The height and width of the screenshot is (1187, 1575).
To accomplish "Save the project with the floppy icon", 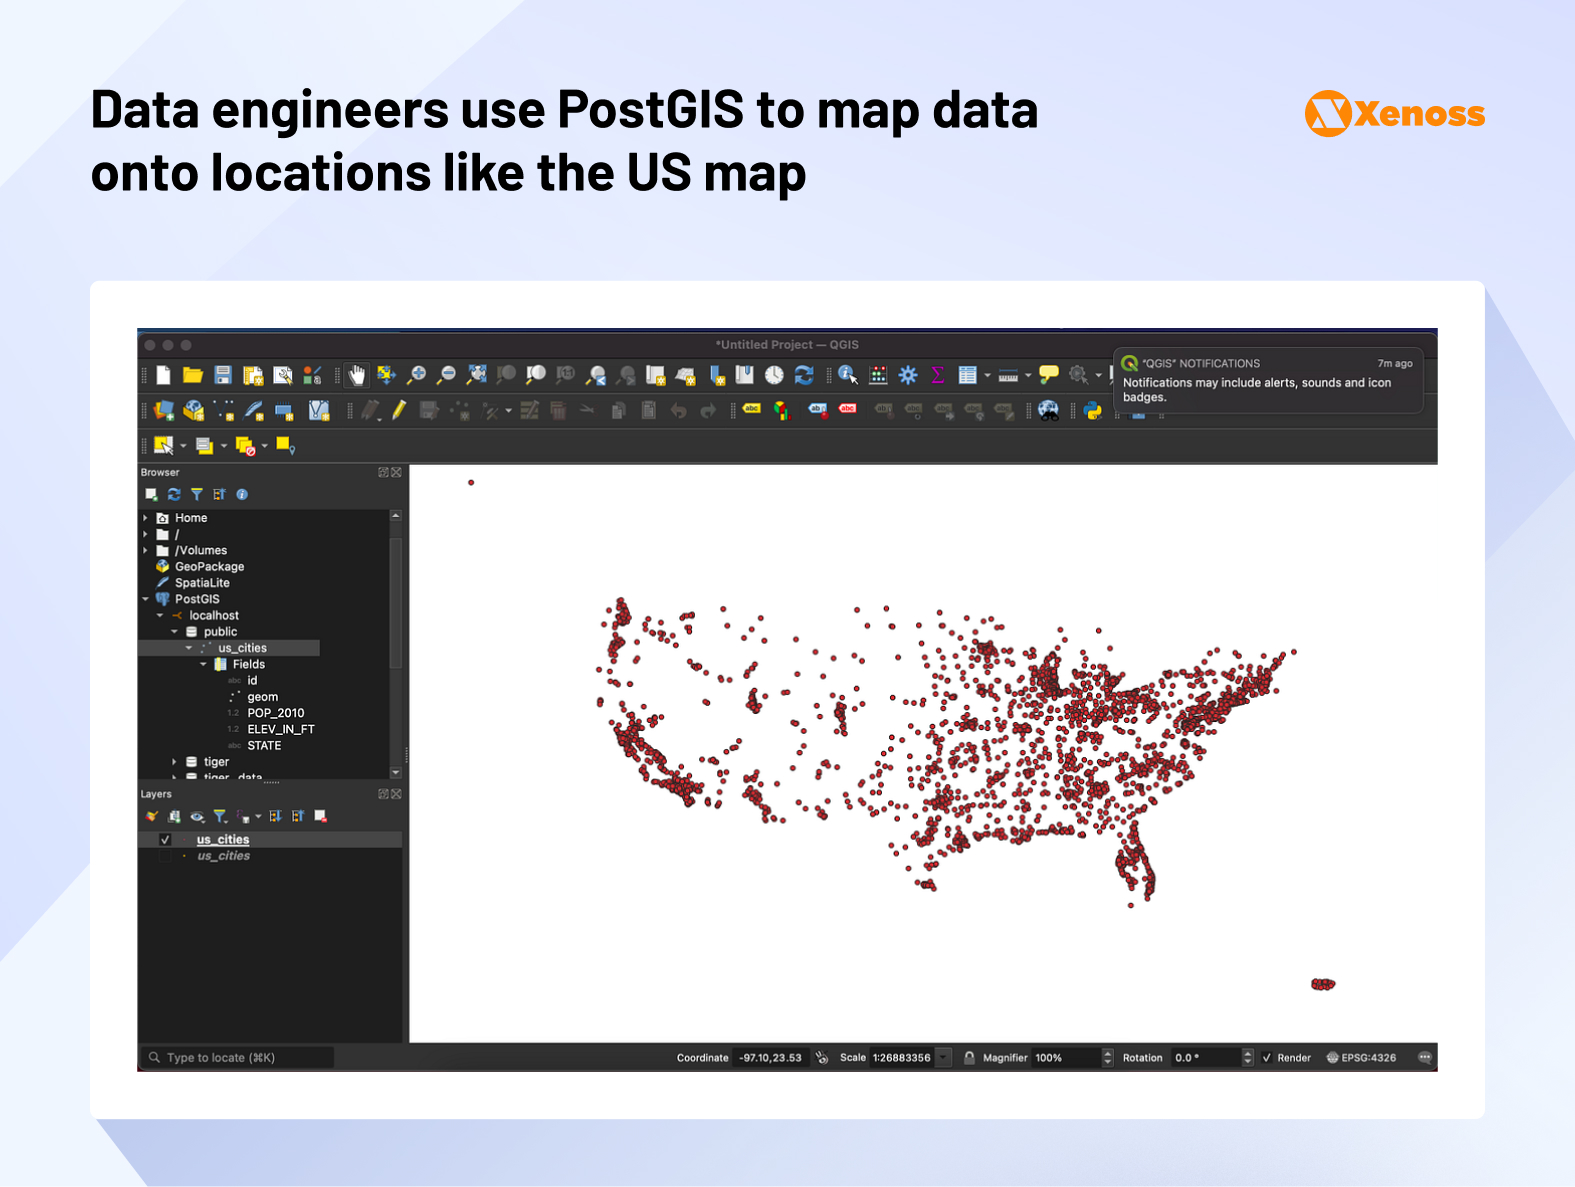I will coord(223,375).
